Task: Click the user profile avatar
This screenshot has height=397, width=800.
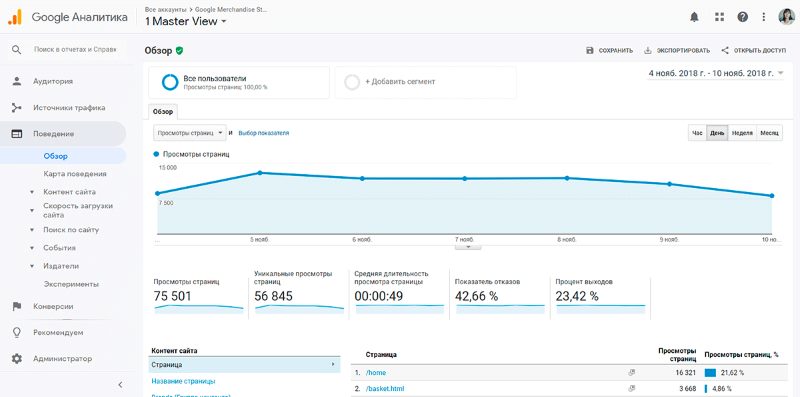Action: click(x=786, y=17)
